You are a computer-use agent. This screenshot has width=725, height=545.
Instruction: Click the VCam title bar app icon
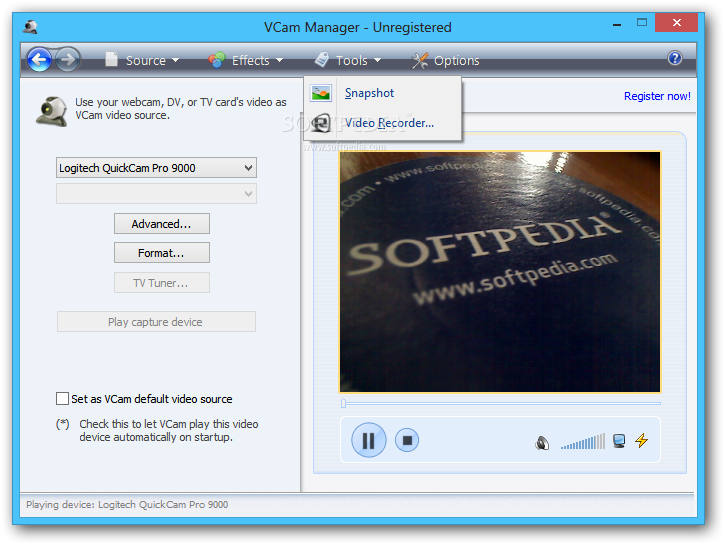coord(30,27)
